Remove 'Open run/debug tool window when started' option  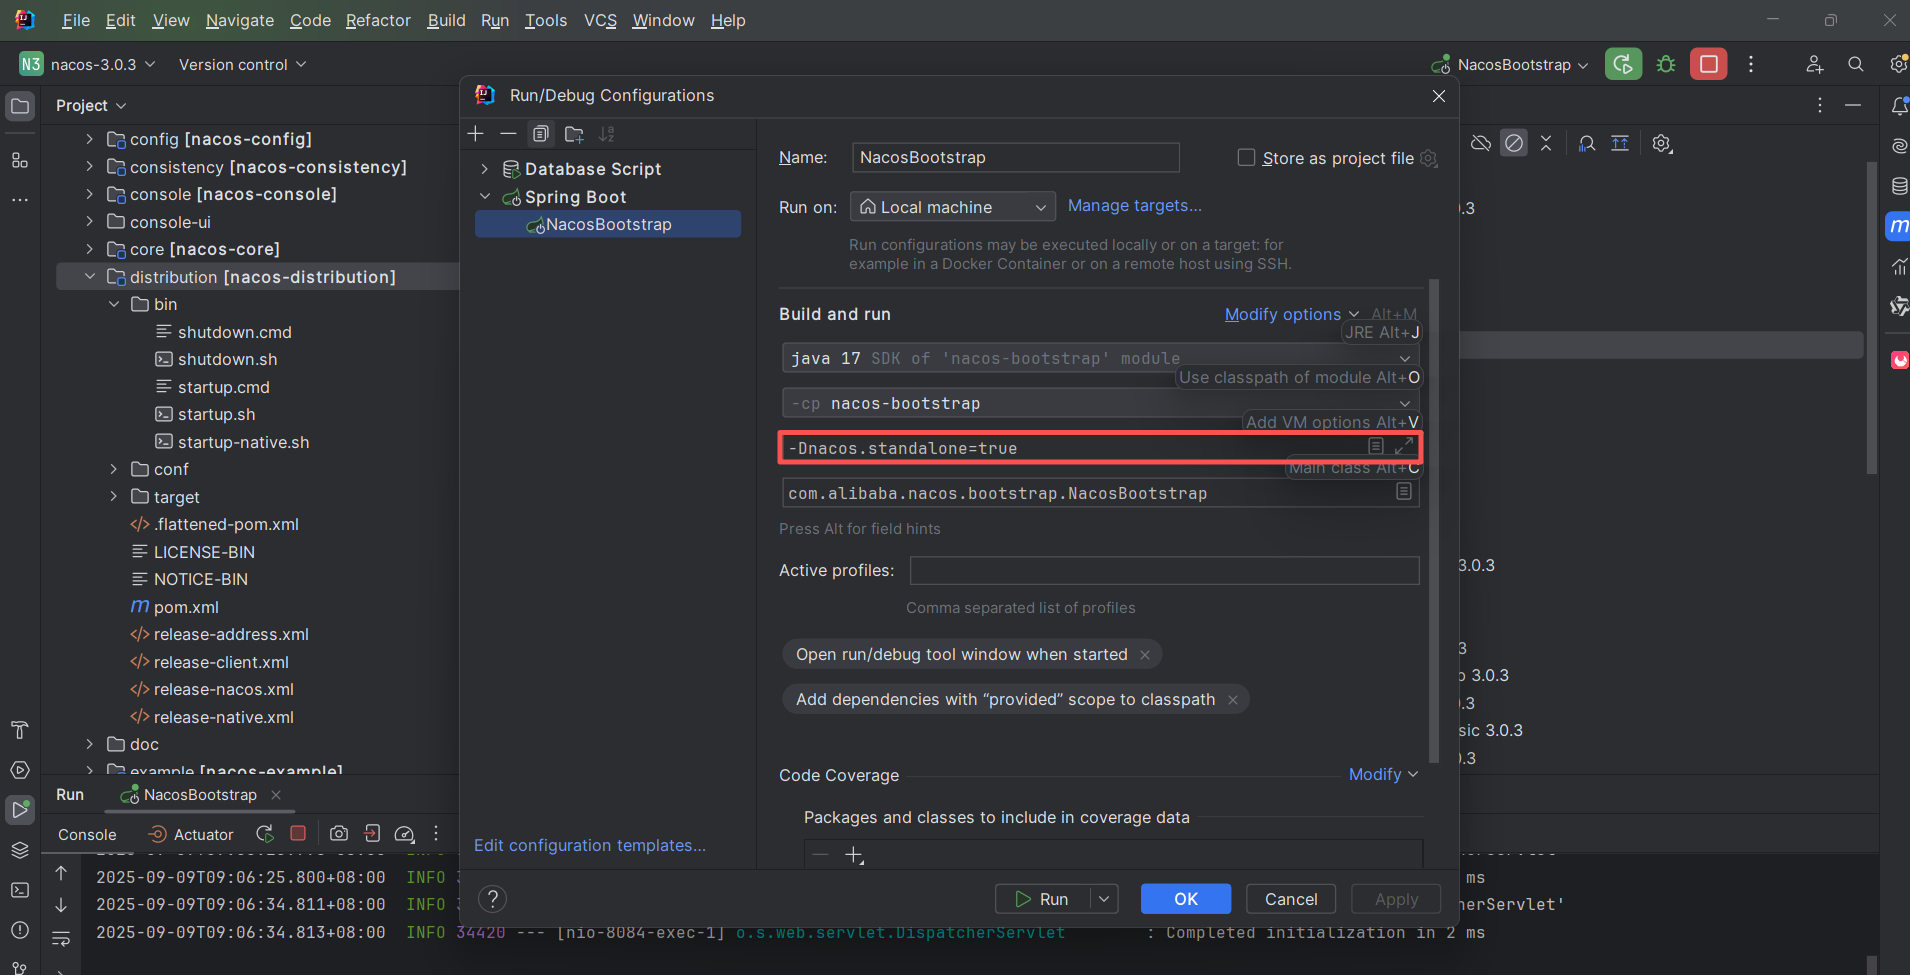(x=1145, y=655)
